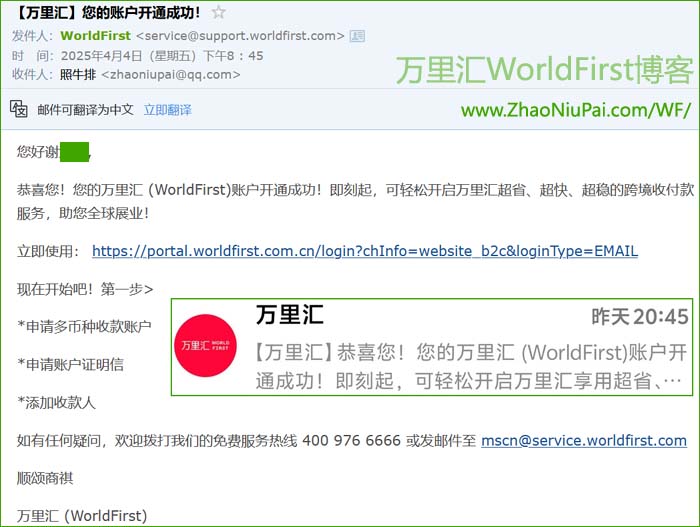700x527 pixels.
Task: Click the 立即使用 label
Action: coord(48,251)
